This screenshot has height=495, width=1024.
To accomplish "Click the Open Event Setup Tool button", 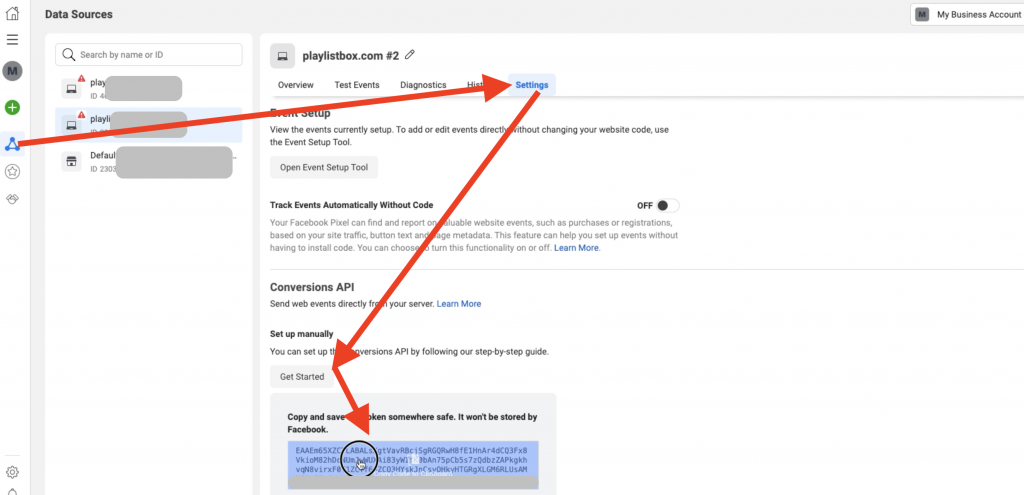I will pos(324,167).
